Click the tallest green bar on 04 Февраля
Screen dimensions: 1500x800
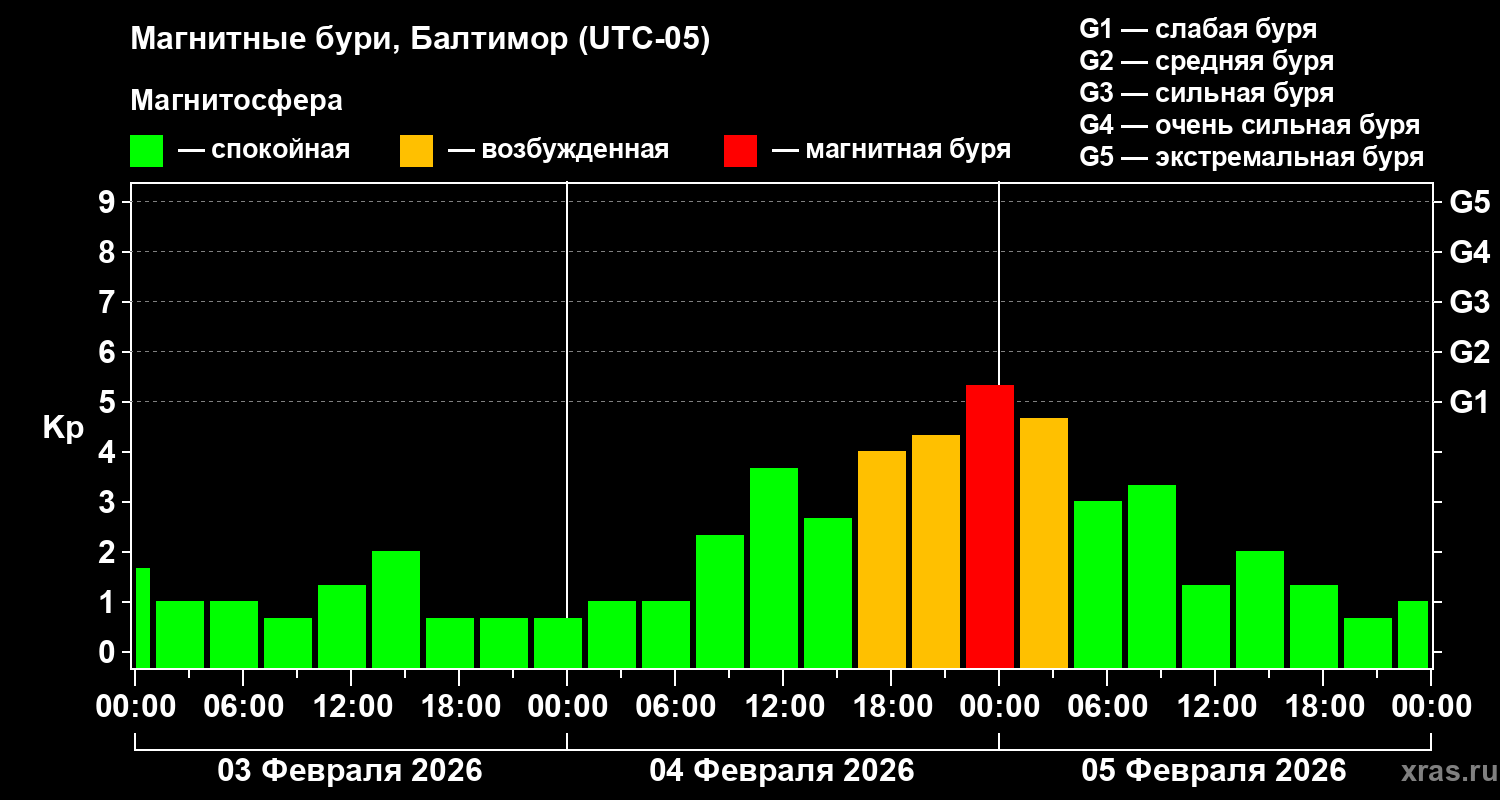(x=774, y=568)
